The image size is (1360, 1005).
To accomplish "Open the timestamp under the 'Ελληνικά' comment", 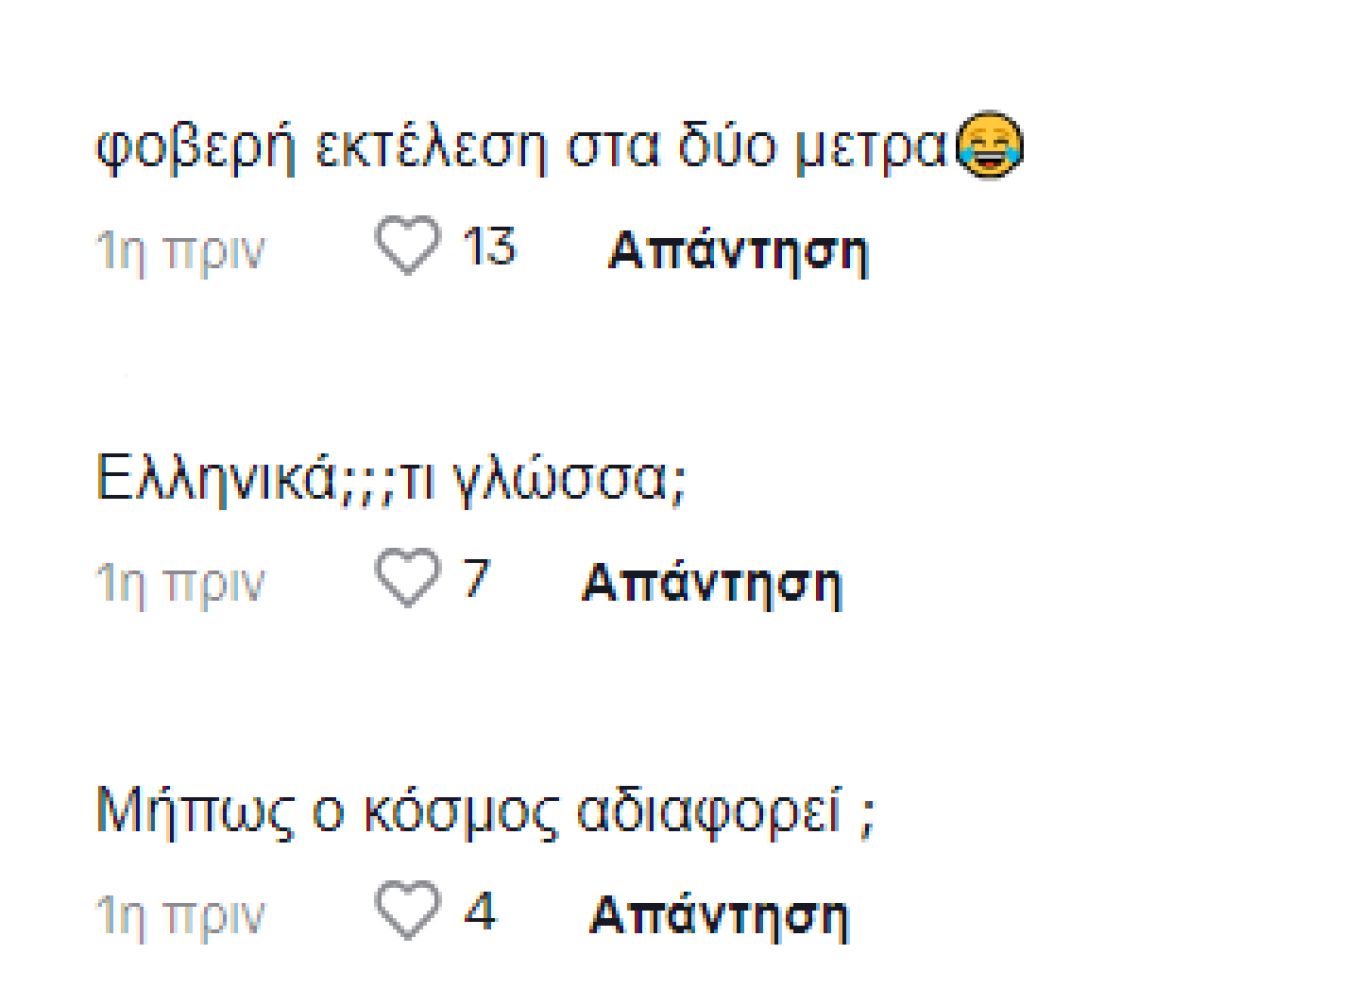I will tap(181, 583).
